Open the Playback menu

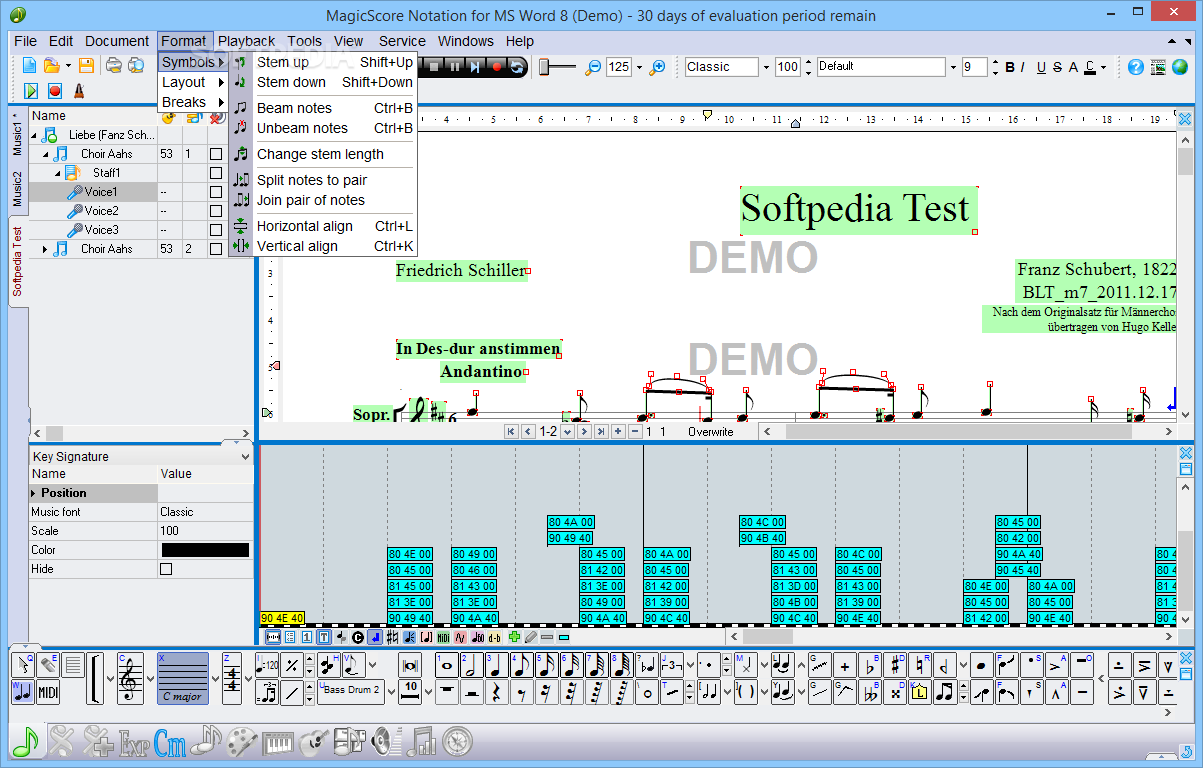click(246, 41)
